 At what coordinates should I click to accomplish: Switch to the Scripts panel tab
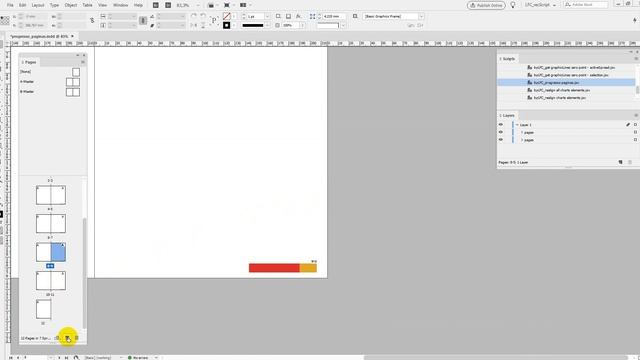pyautogui.click(x=508, y=59)
